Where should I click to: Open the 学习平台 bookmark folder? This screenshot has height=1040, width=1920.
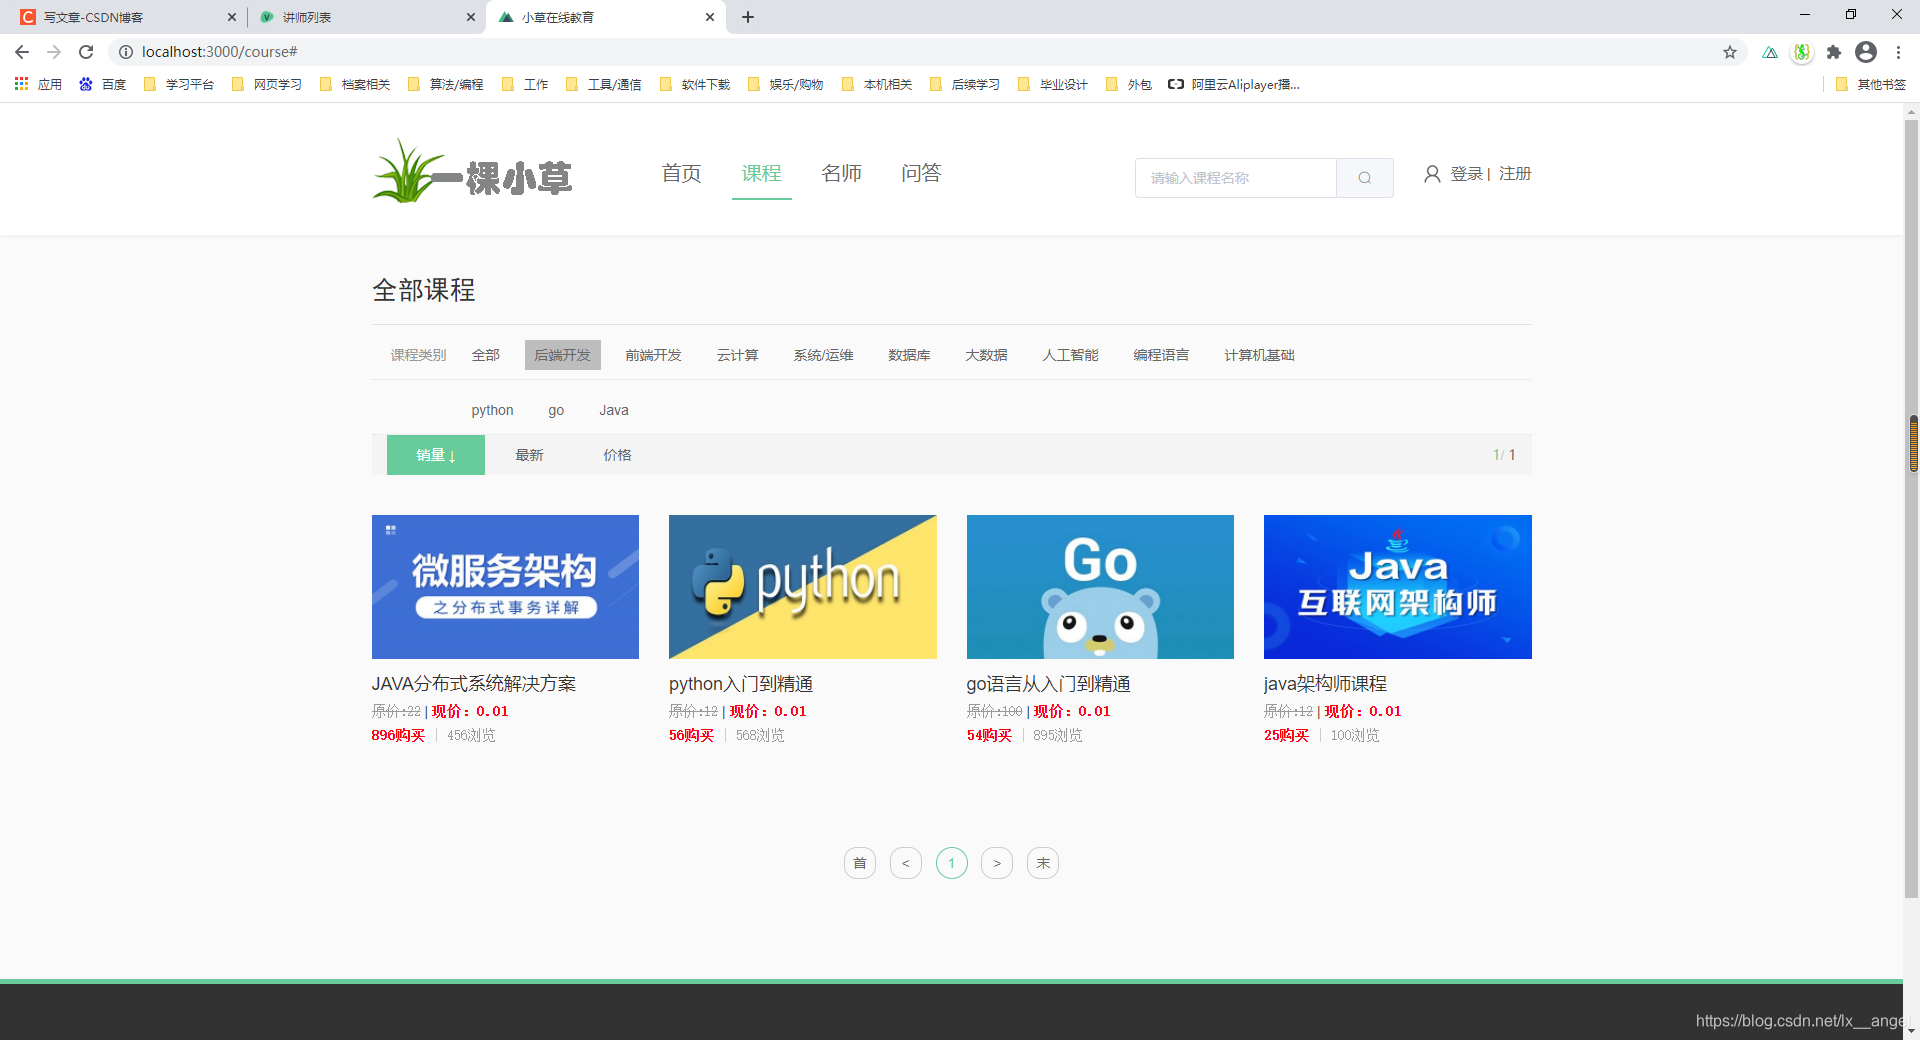coord(179,85)
